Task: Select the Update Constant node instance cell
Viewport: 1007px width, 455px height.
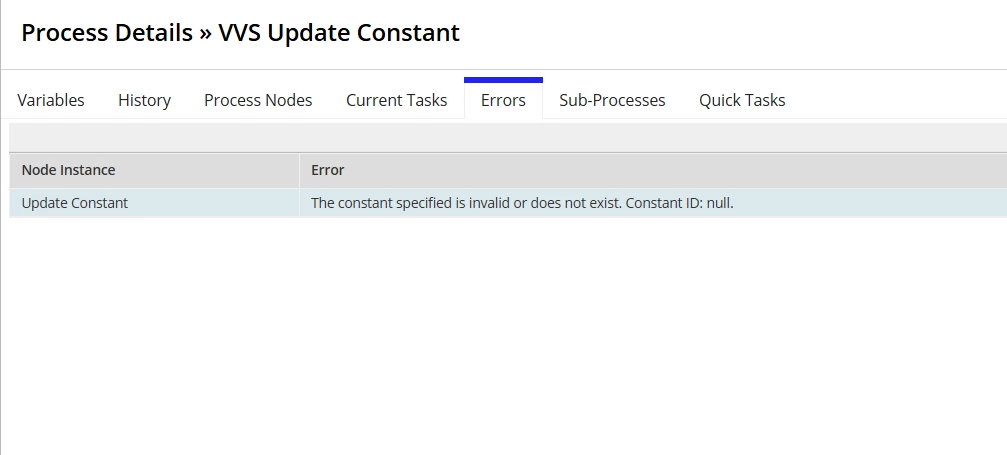Action: pos(154,203)
